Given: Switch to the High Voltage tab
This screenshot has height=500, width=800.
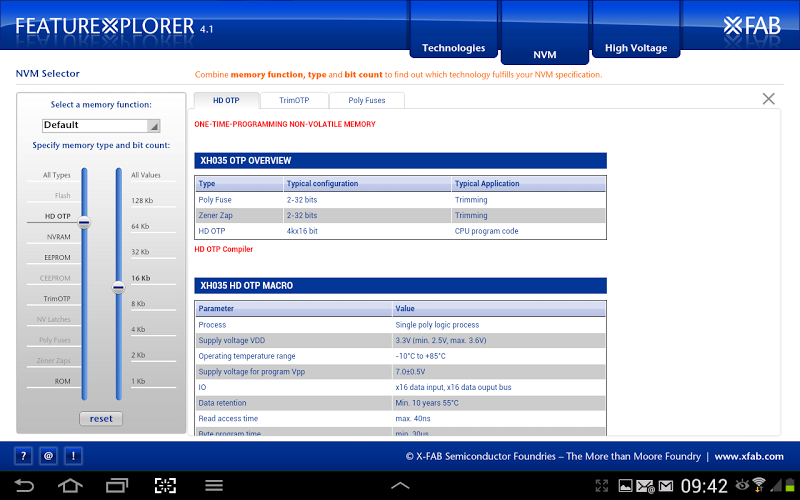Looking at the screenshot, I should pyautogui.click(x=636, y=48).
